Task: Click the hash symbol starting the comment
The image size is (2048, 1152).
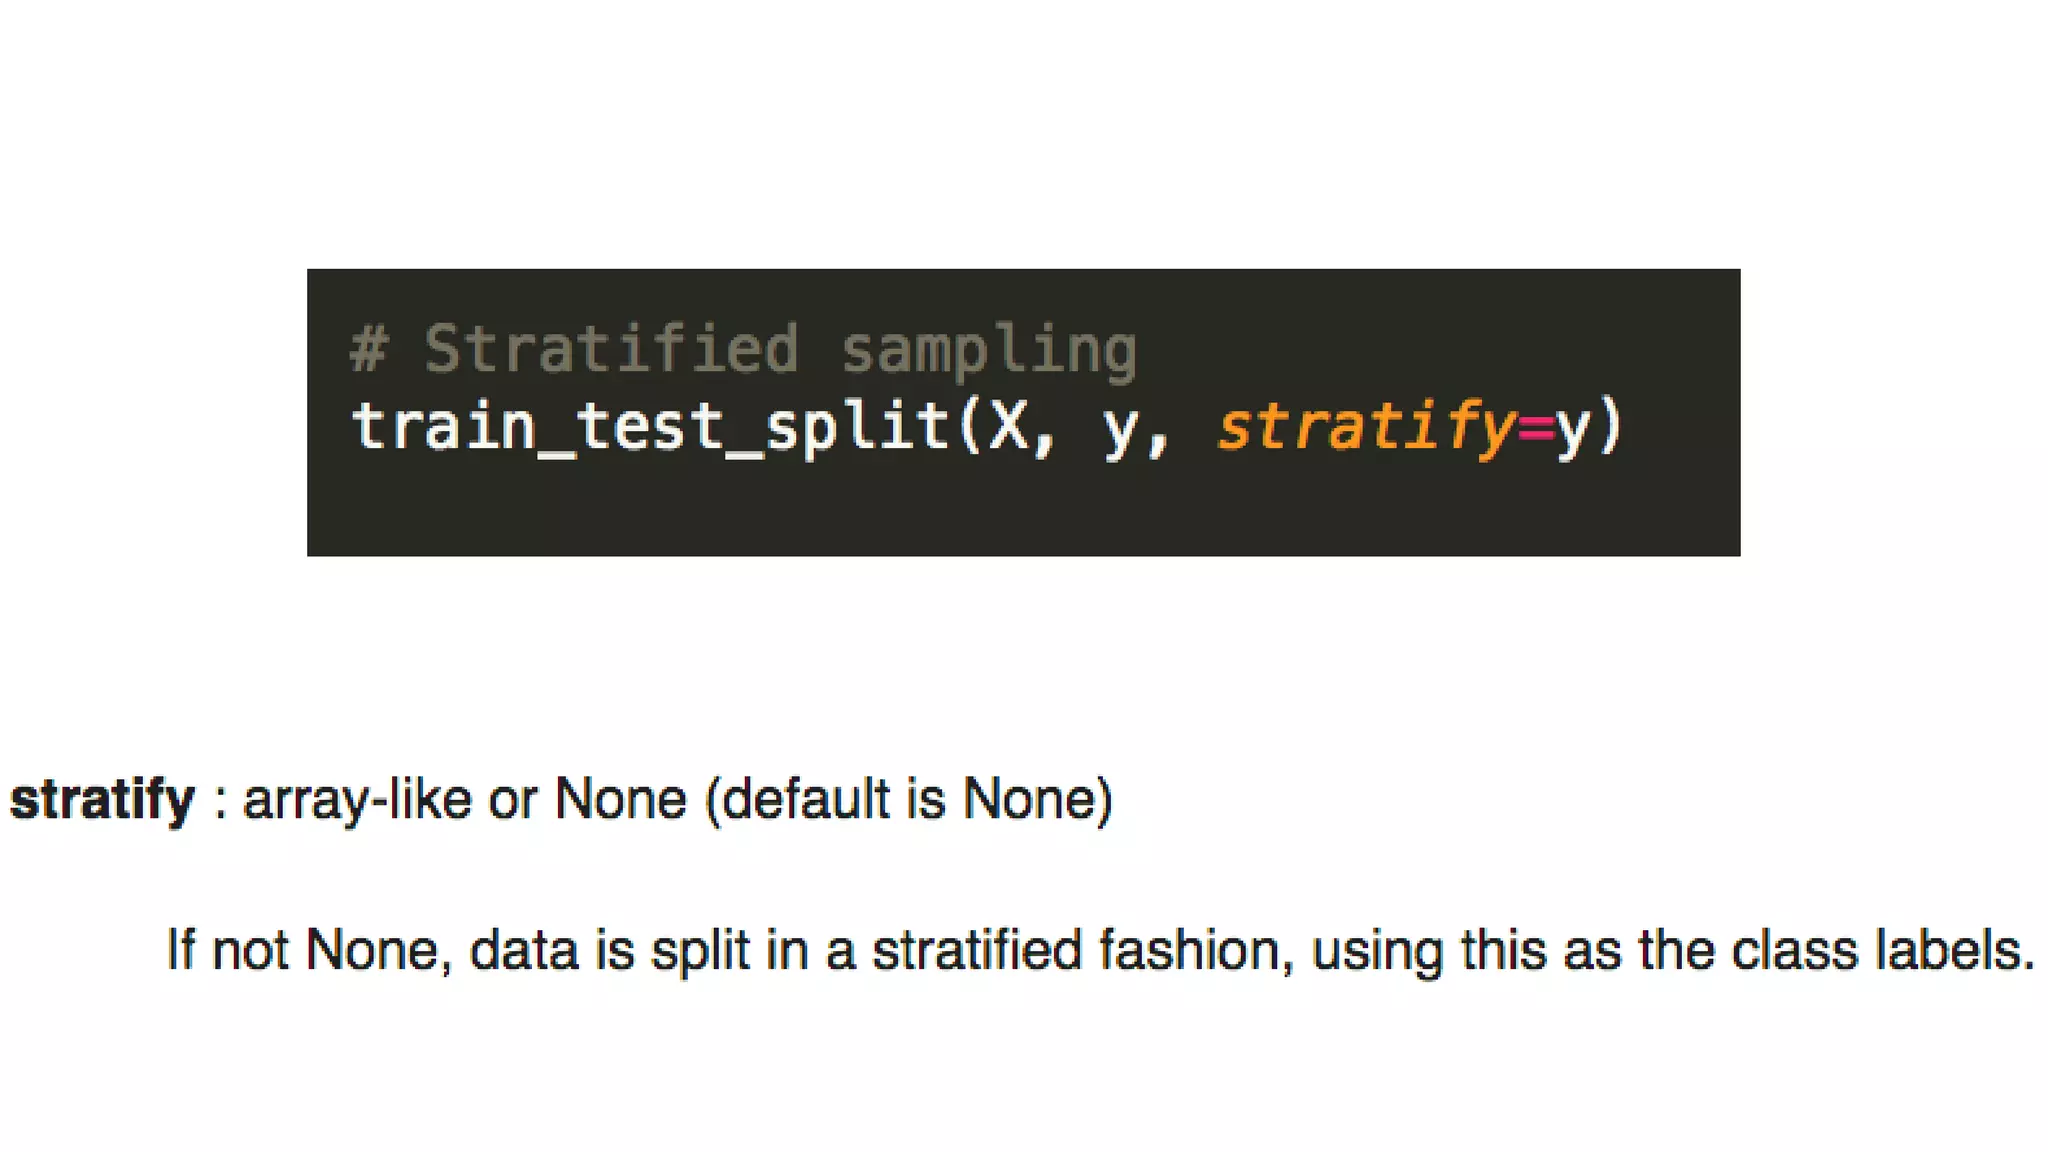Action: point(368,350)
